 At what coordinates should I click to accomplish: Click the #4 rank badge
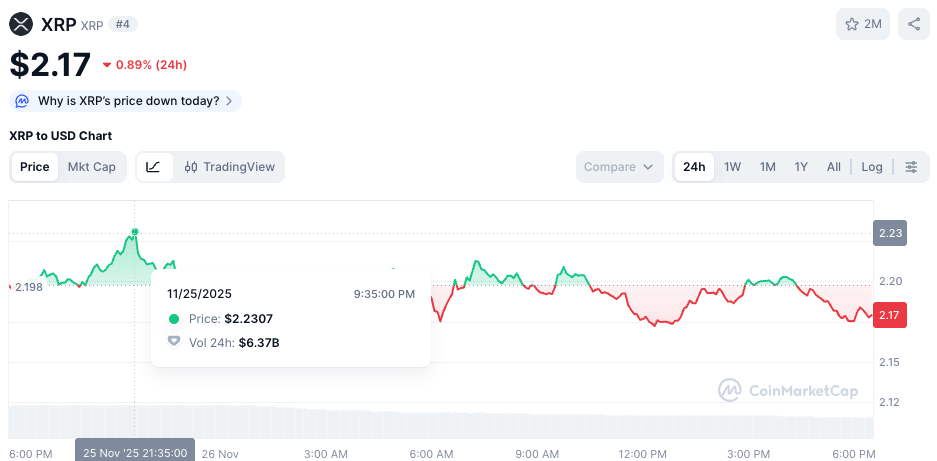(123, 25)
